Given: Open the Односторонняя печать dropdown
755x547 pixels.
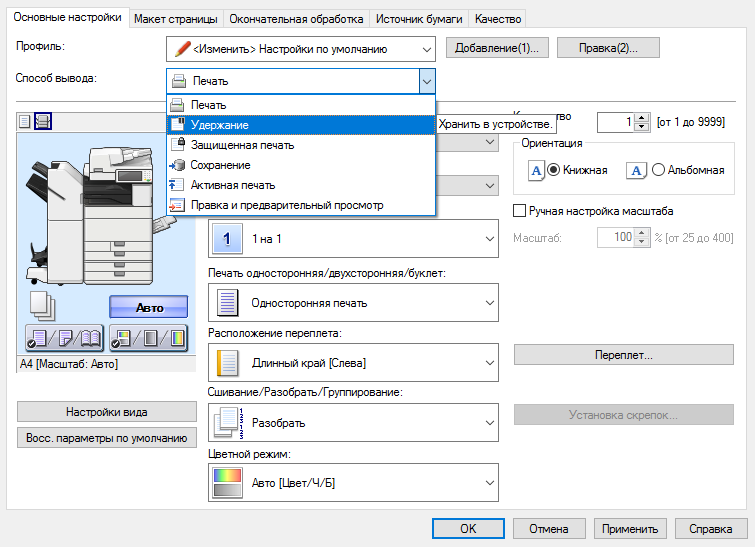Looking at the screenshot, I should (x=353, y=303).
